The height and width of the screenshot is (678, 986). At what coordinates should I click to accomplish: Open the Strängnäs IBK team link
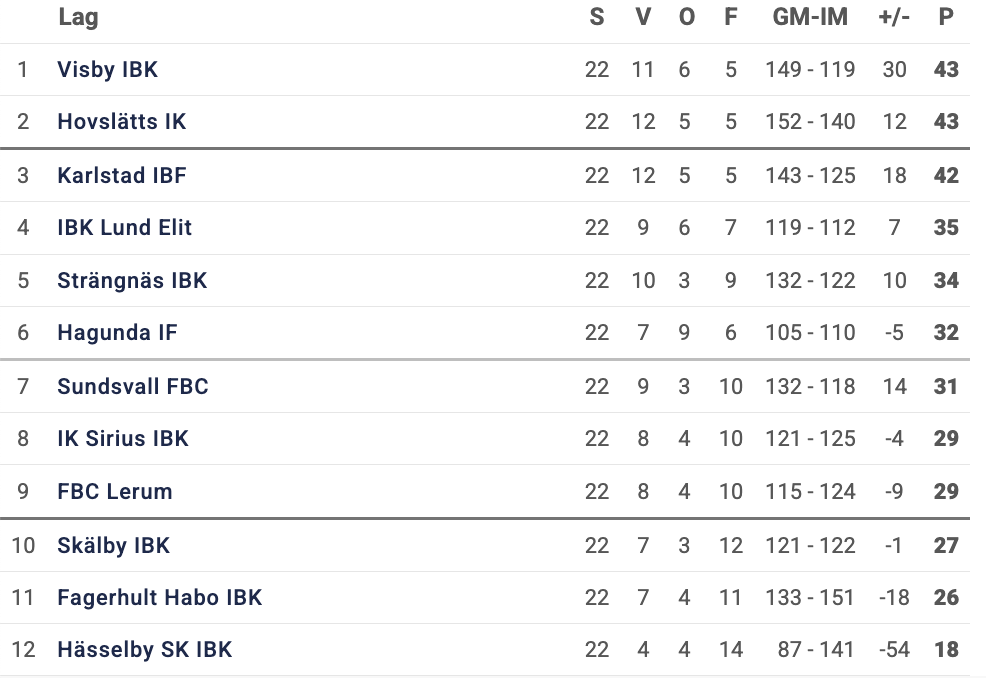tap(132, 281)
